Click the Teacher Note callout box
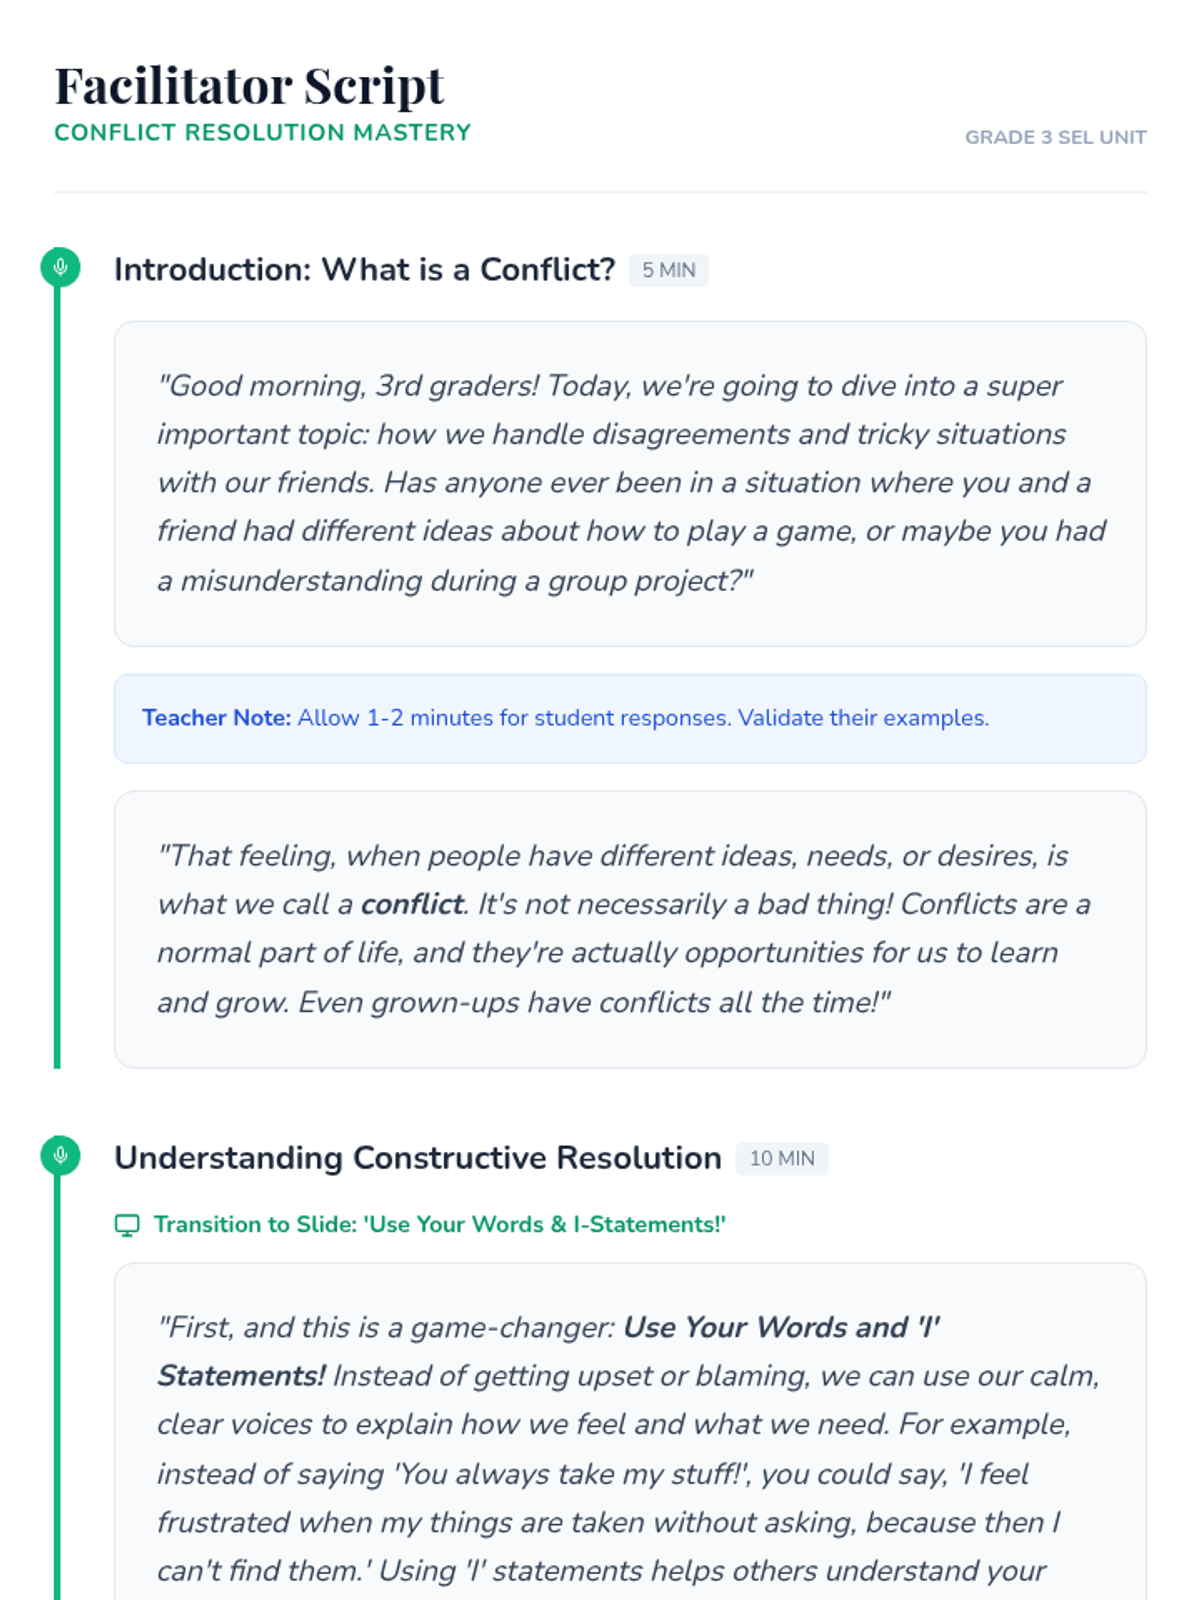Image resolution: width=1200 pixels, height=1600 pixels. (x=630, y=719)
